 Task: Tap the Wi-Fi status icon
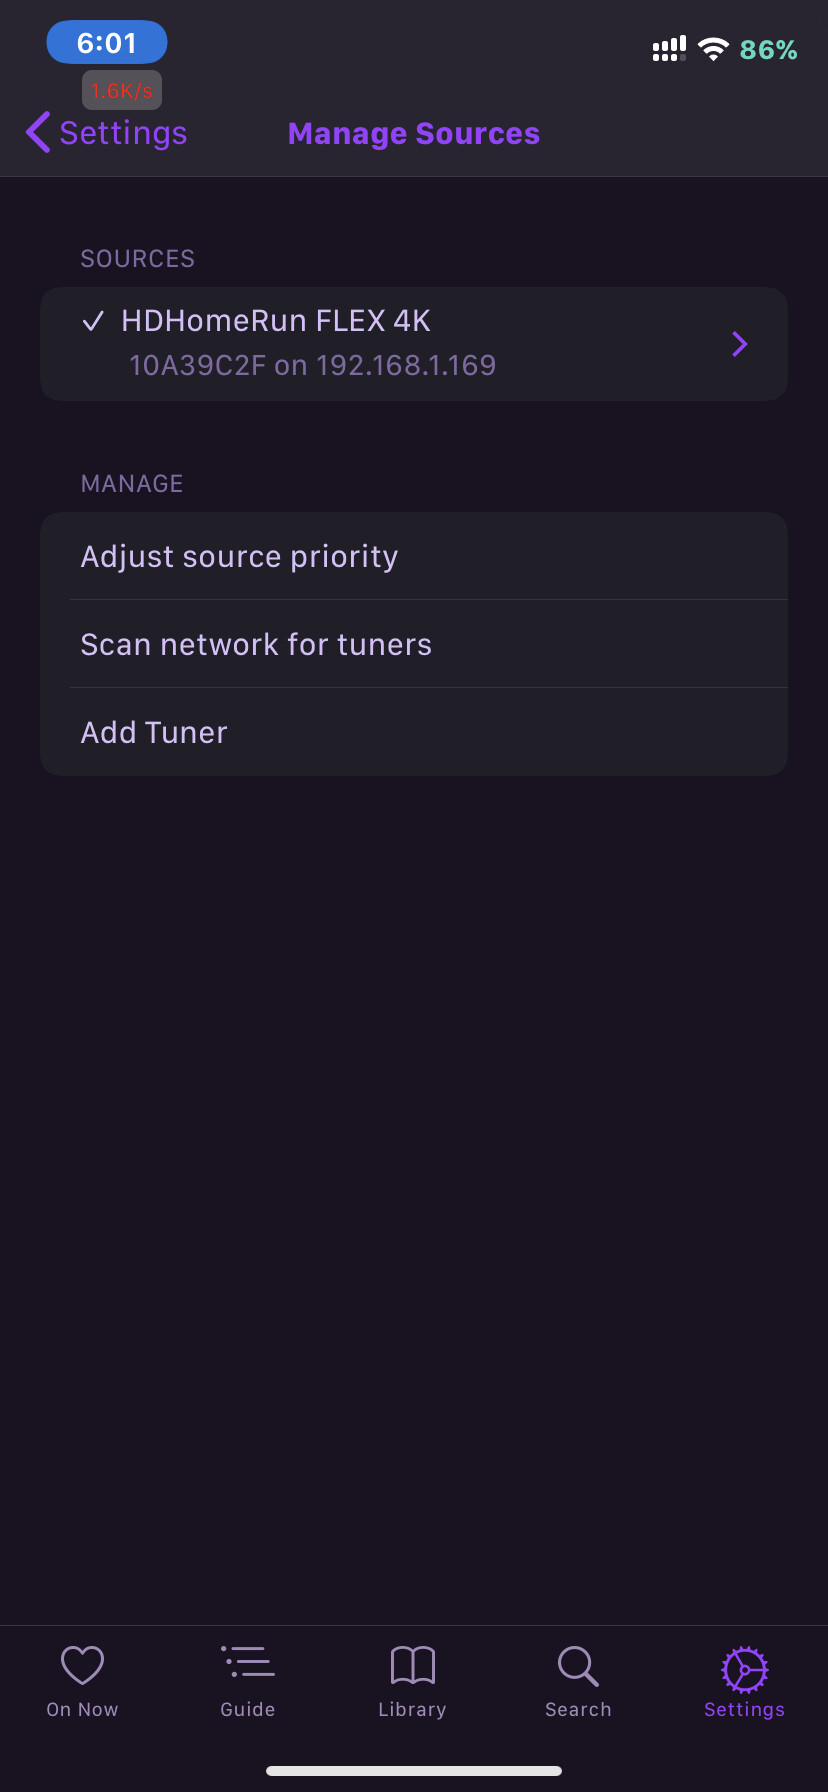(x=713, y=49)
